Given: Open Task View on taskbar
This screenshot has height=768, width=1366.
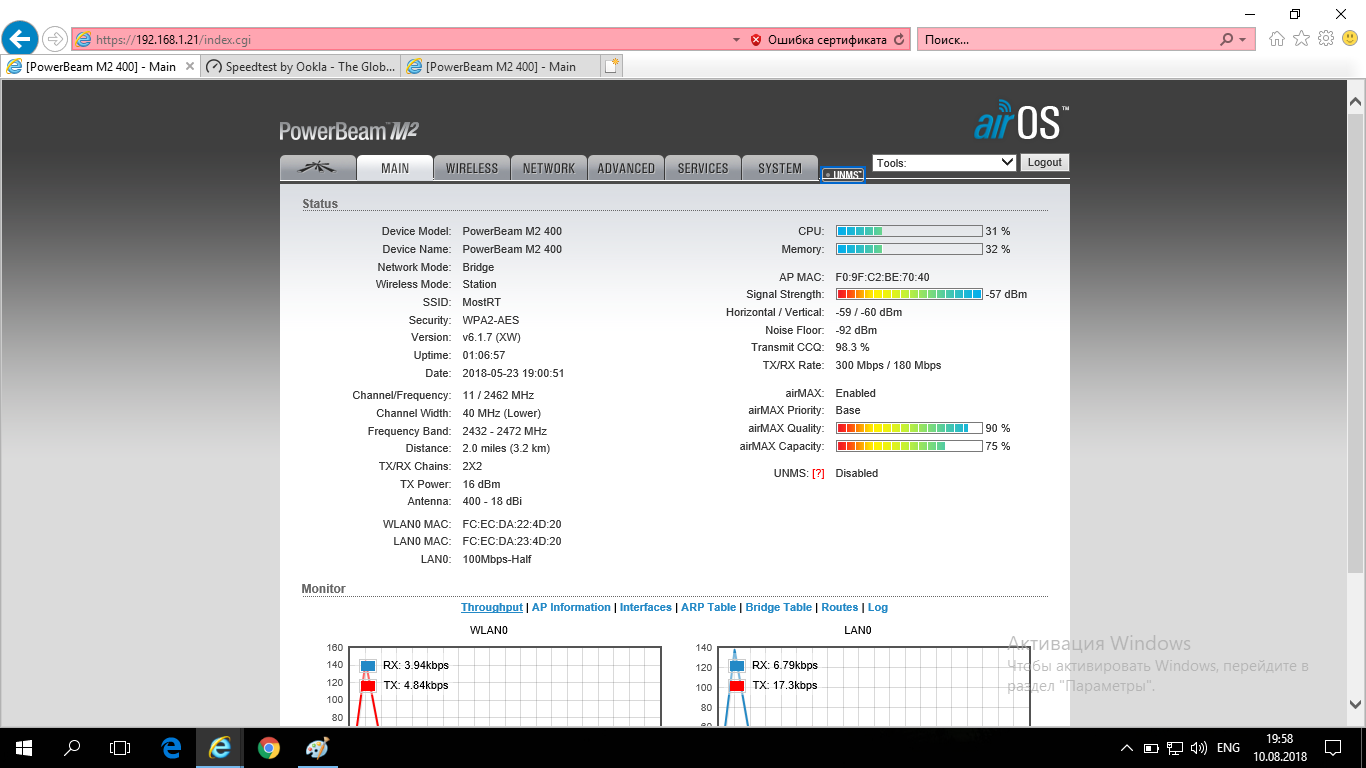Looking at the screenshot, I should click(x=120, y=747).
